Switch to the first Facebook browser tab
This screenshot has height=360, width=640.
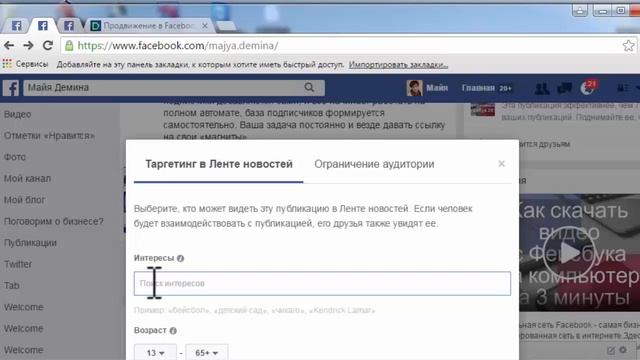(17, 26)
